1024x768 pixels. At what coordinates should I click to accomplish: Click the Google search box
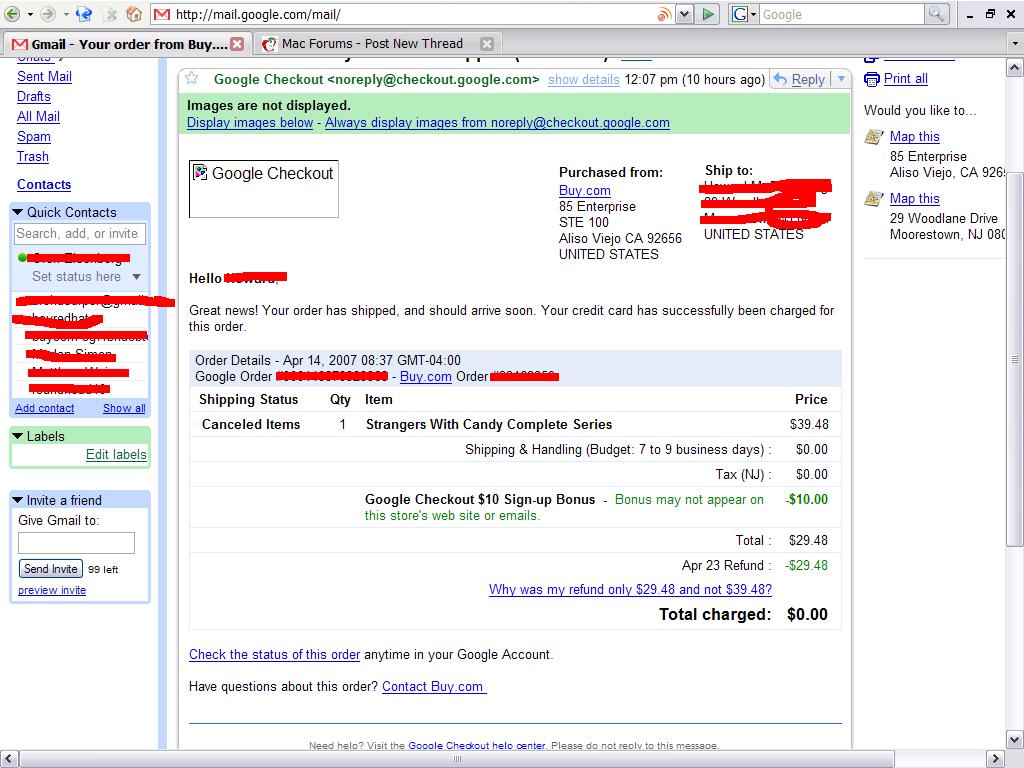(841, 14)
